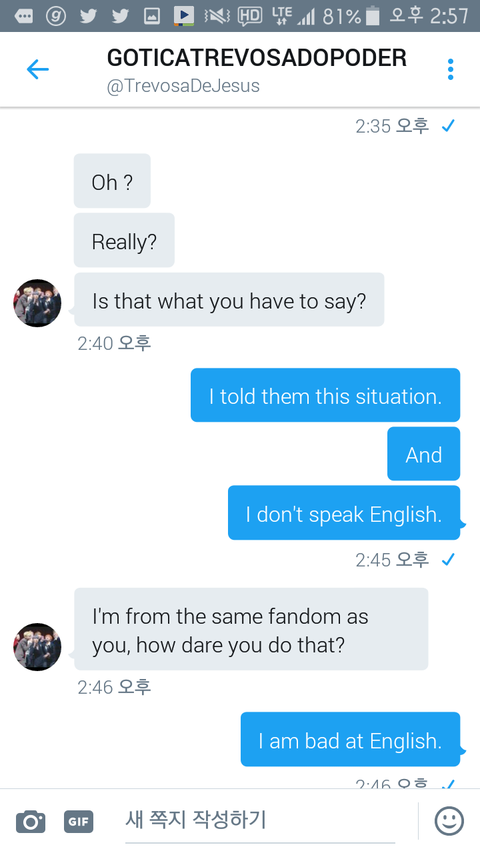
Task: Open the three-dot overflow menu
Action: [450, 70]
